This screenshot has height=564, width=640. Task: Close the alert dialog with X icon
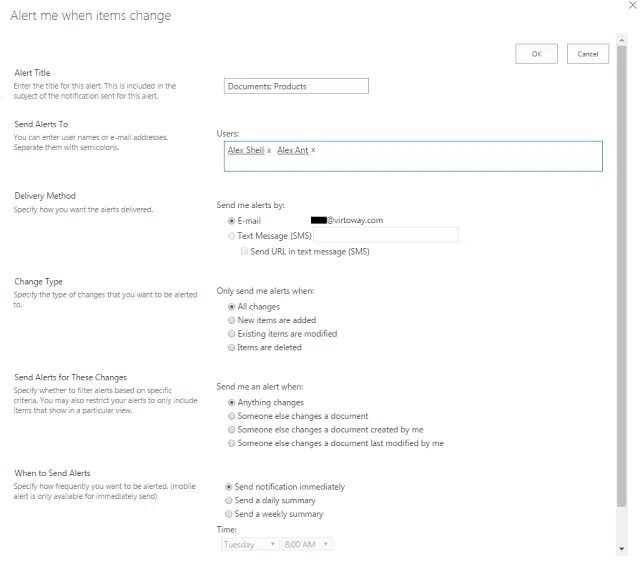tap(633, 5)
